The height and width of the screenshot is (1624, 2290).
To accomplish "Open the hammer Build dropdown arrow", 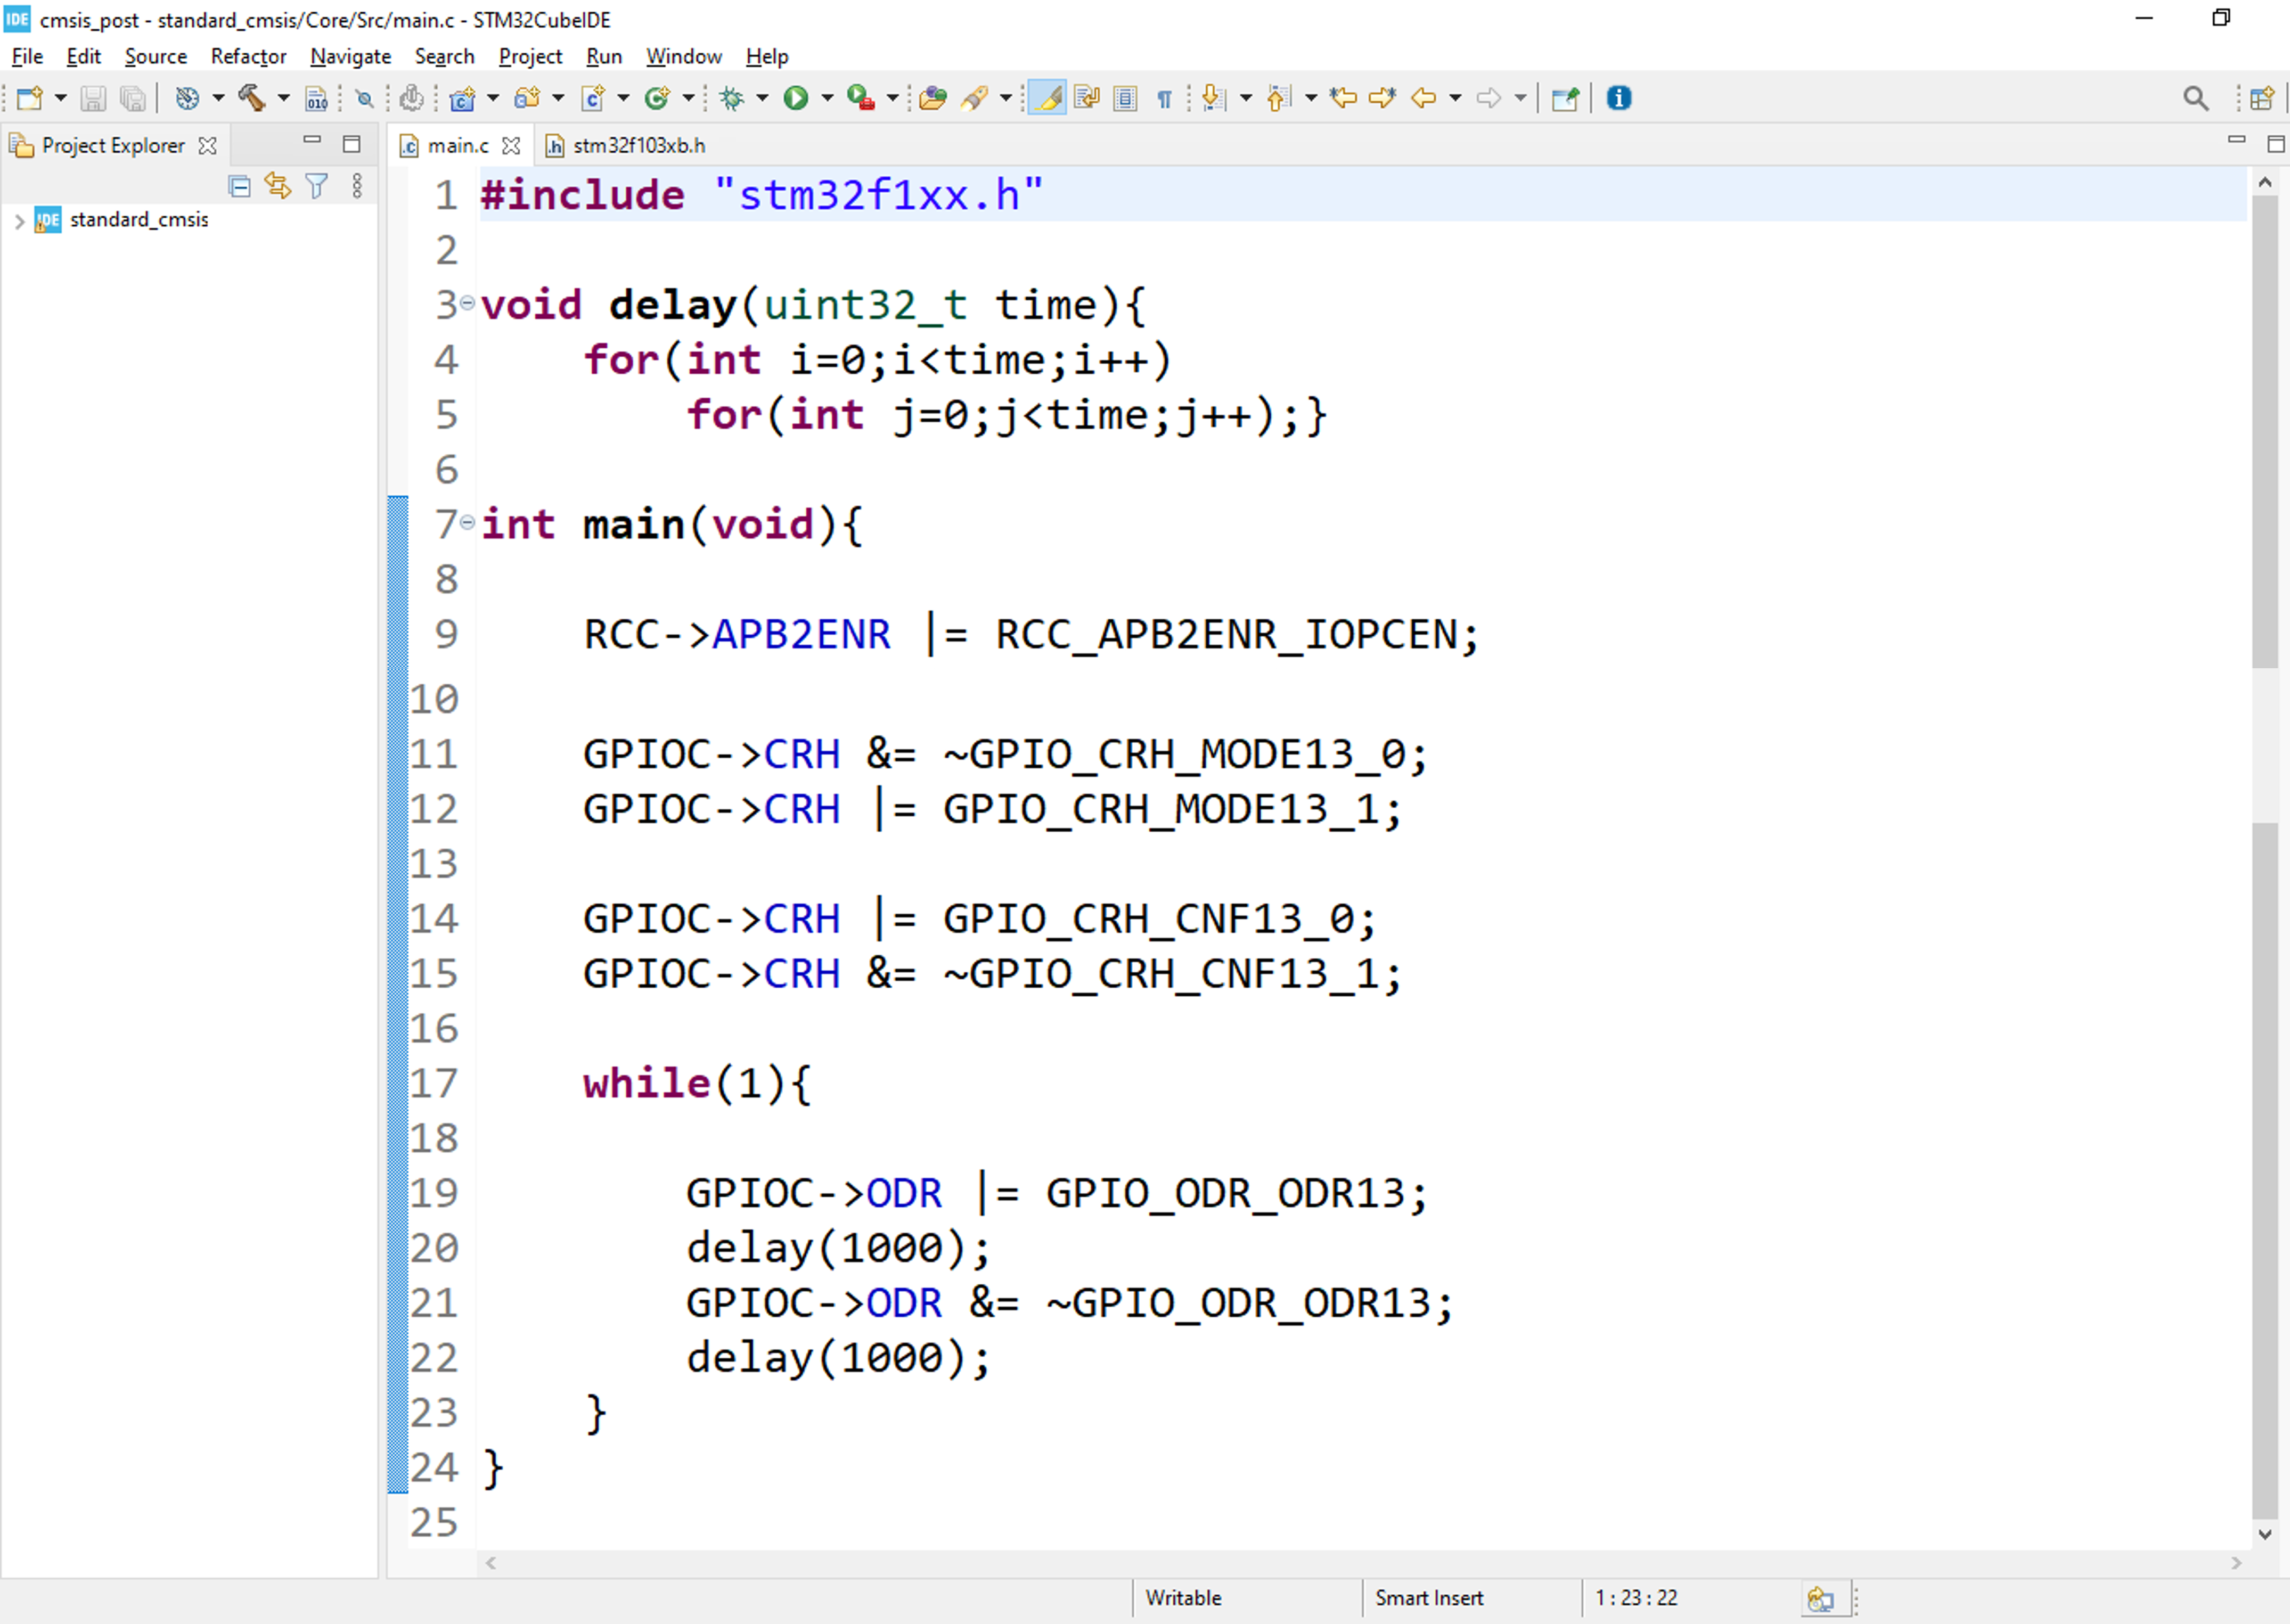I will [x=283, y=98].
